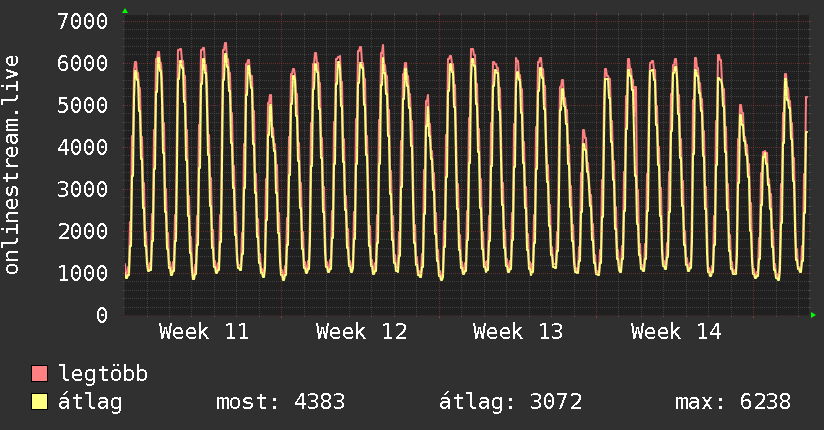
Task: Click the 5000 y-axis tick label
Action: coord(83,105)
